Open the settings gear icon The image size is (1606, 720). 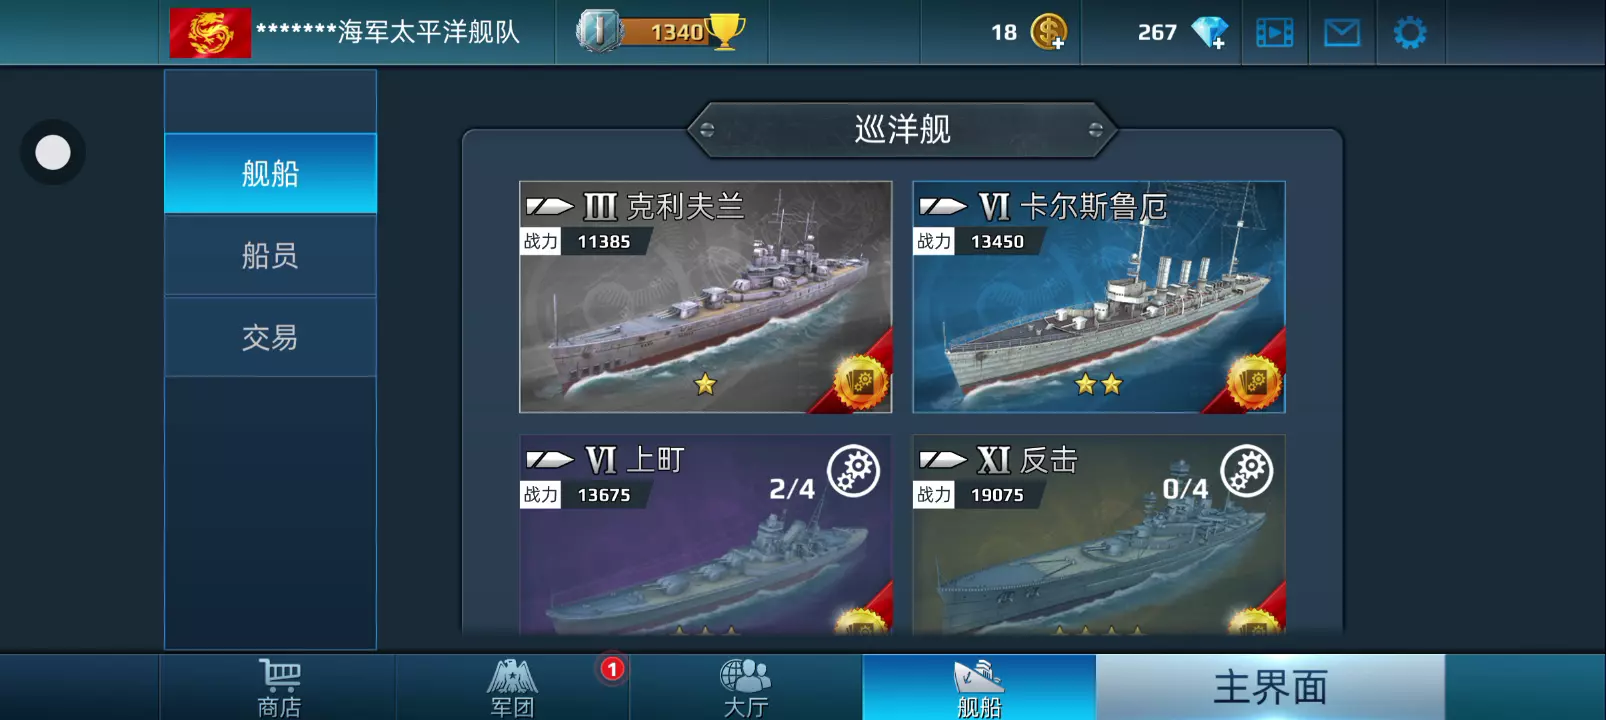pyautogui.click(x=1409, y=33)
